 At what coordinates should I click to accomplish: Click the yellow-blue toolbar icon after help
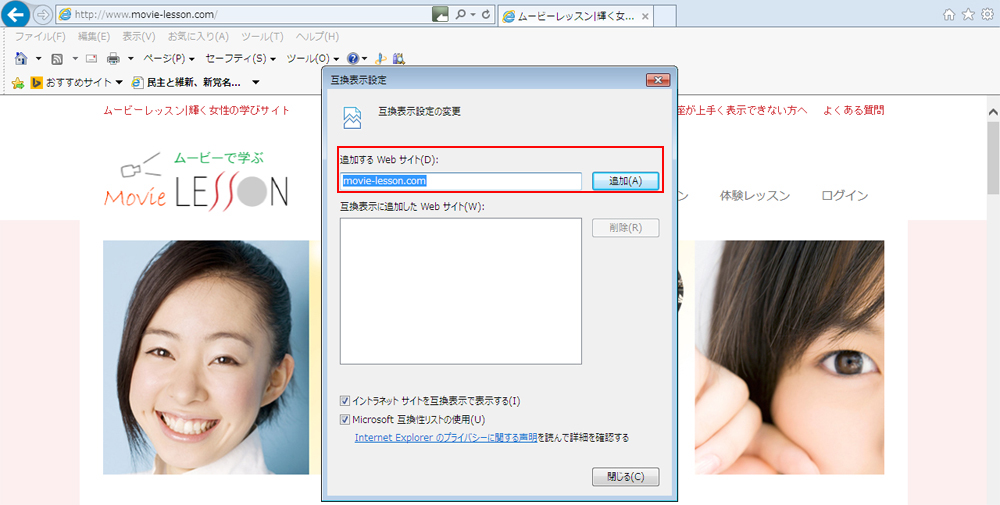click(381, 59)
